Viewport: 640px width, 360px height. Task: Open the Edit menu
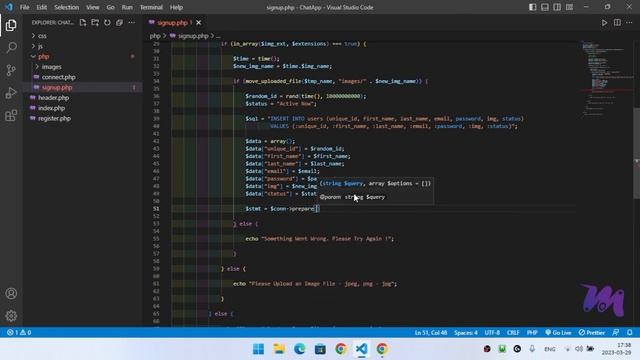pos(41,7)
